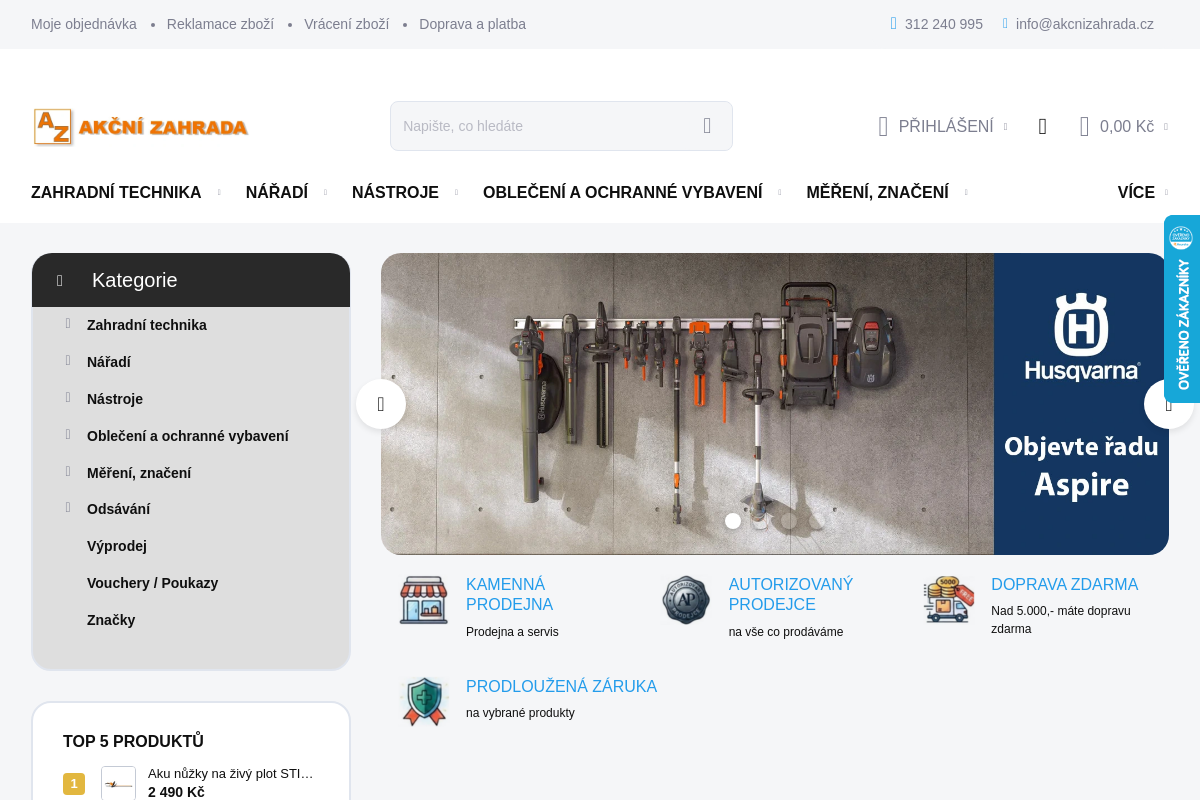Click Kamenná prodejna heading
Viewport: 1200px width, 800px height.
(x=509, y=594)
